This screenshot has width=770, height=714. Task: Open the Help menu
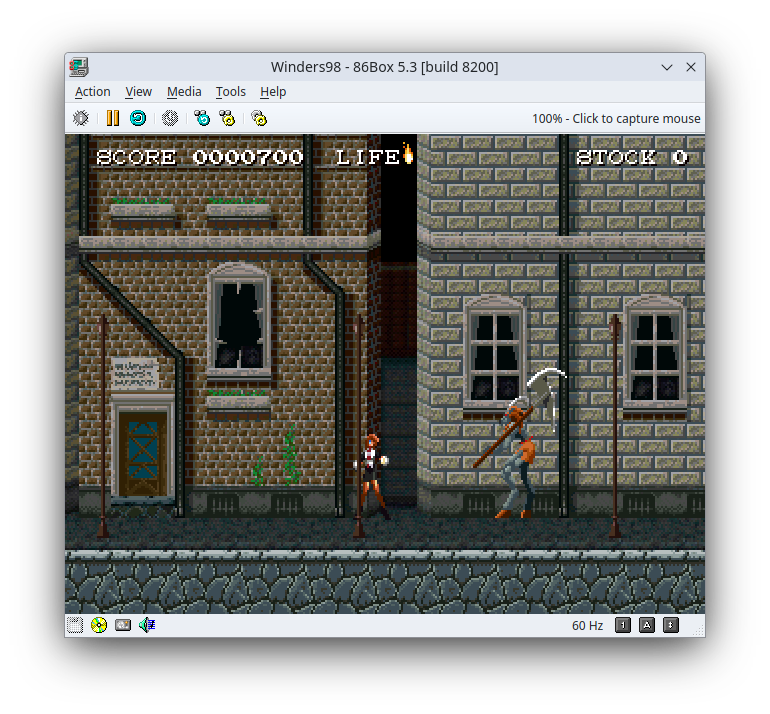point(273,91)
